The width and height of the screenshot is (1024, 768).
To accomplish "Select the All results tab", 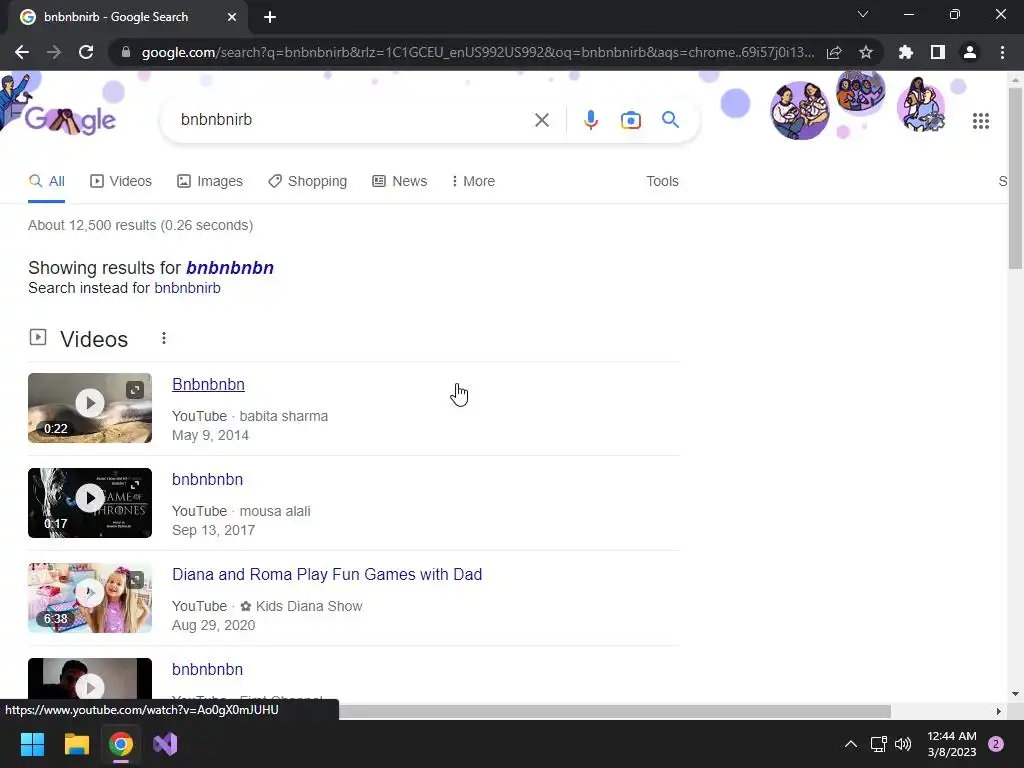I will [x=46, y=181].
